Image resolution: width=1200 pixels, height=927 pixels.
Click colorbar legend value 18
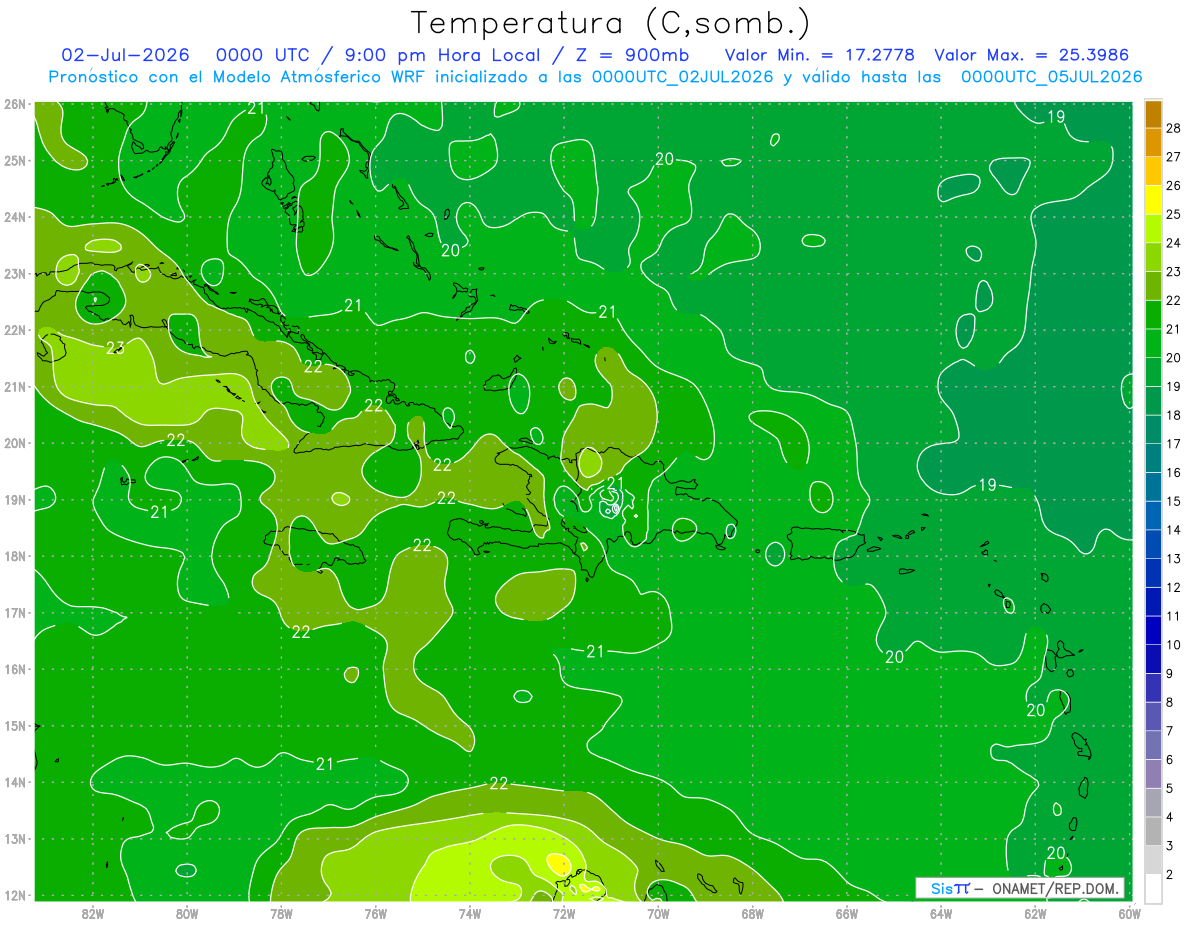pos(1173,415)
